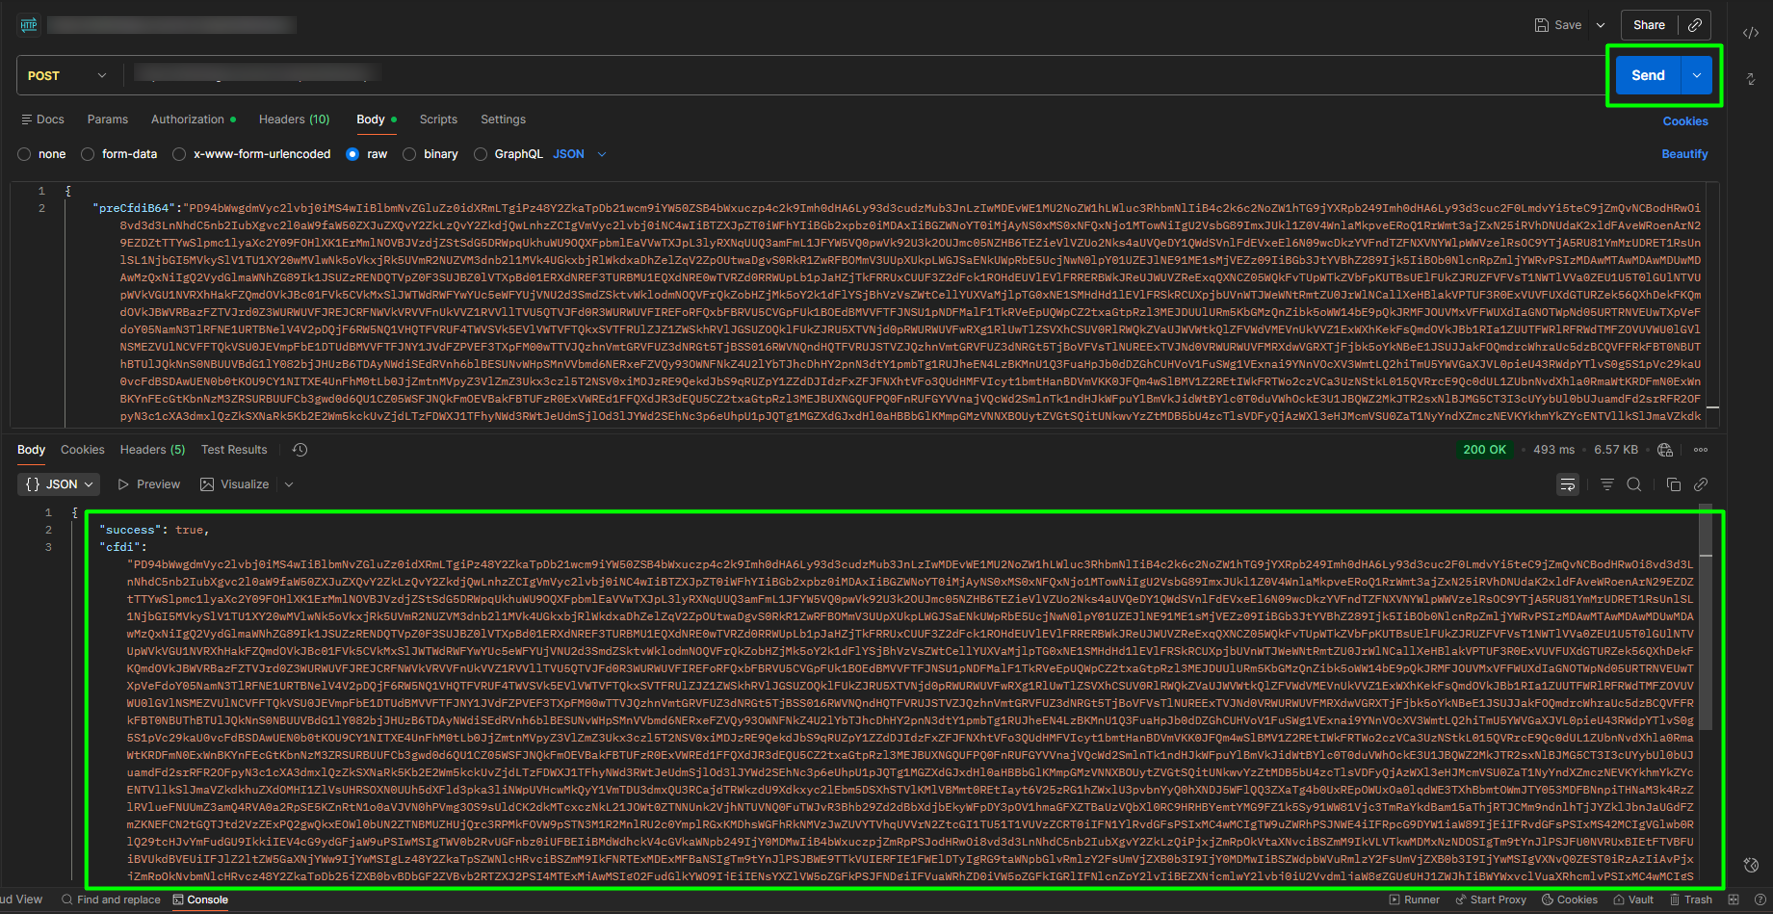This screenshot has height=914, width=1773.
Task: Click the network info globe icon
Action: click(1665, 450)
